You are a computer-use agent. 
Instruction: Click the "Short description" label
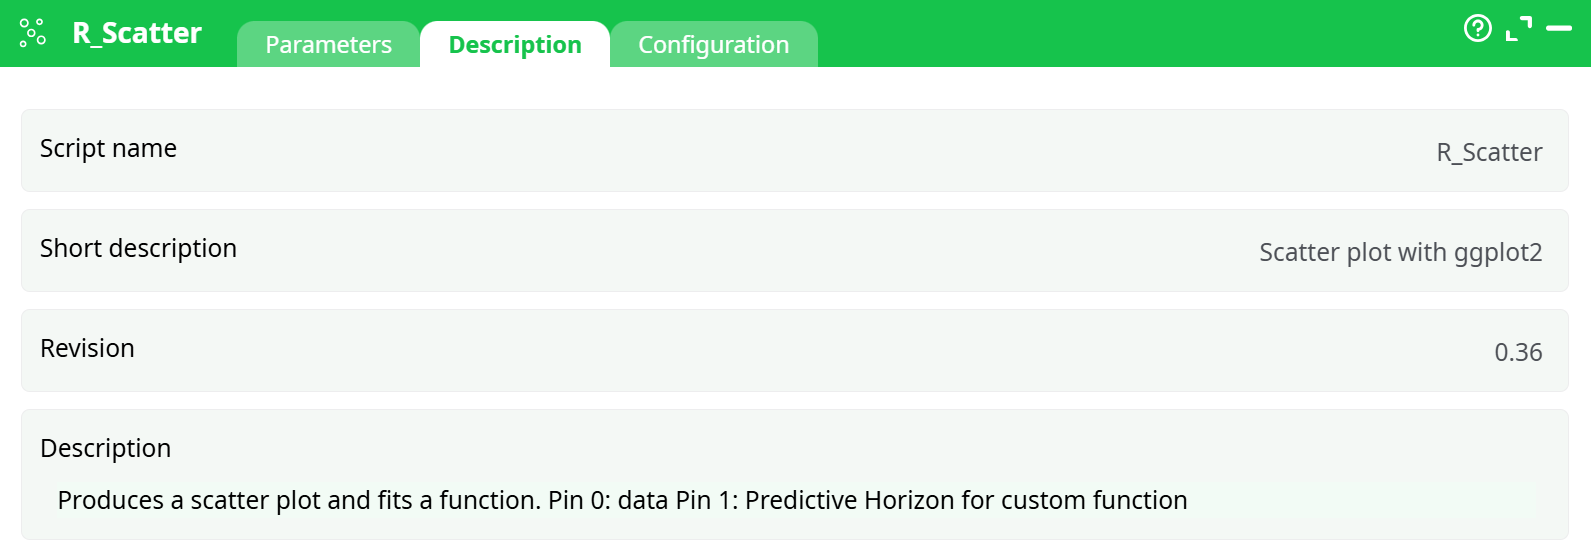tap(138, 249)
